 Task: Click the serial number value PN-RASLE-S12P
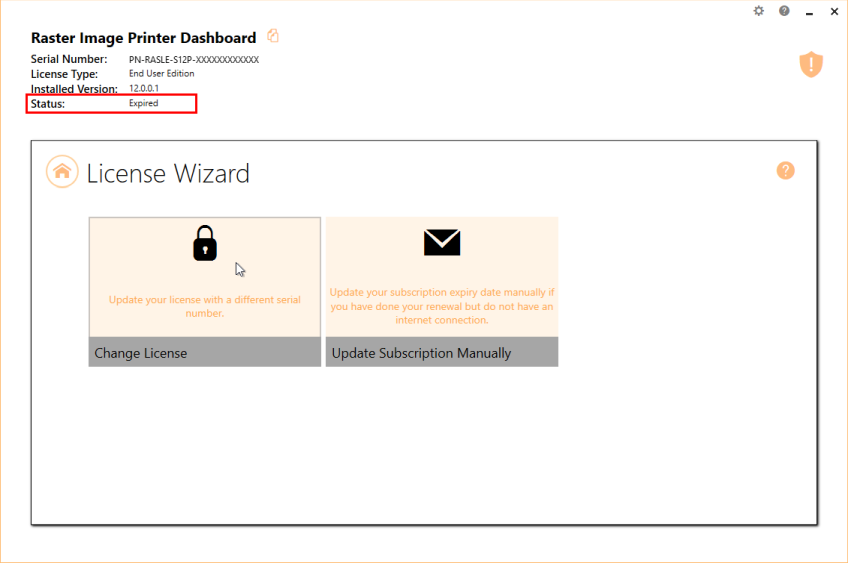coord(194,59)
